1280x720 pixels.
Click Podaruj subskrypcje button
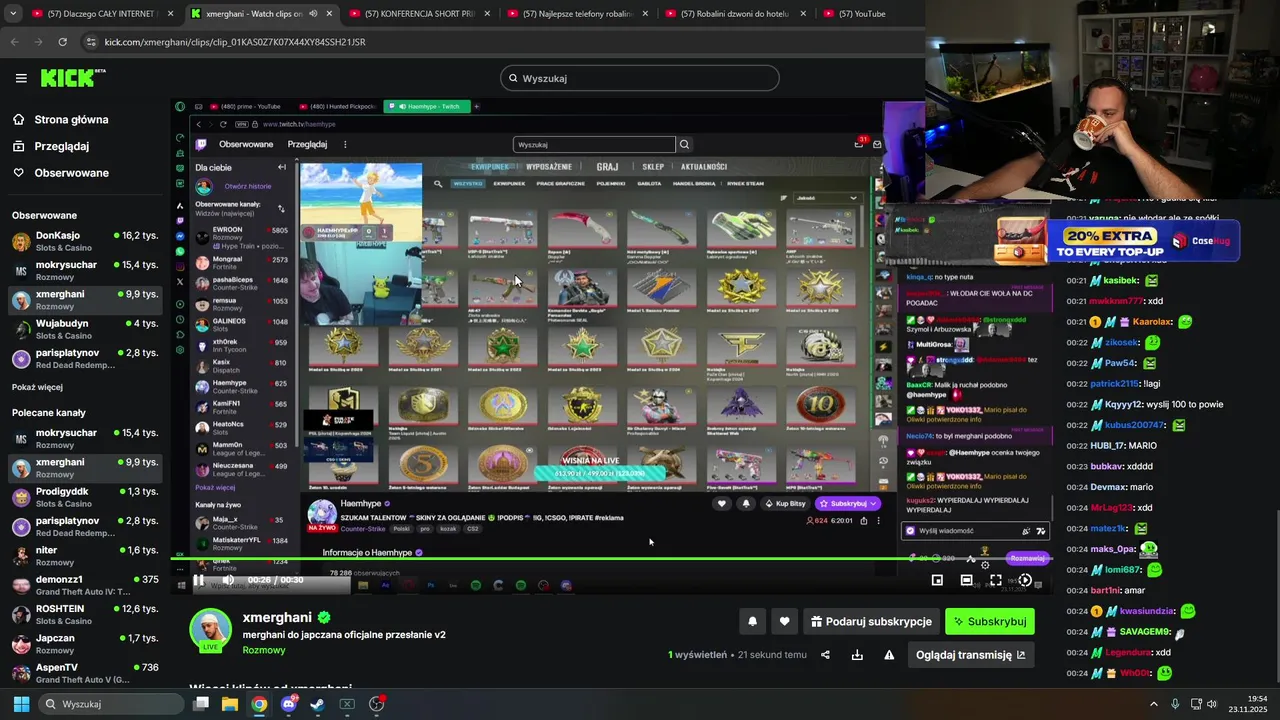pyautogui.click(x=871, y=622)
